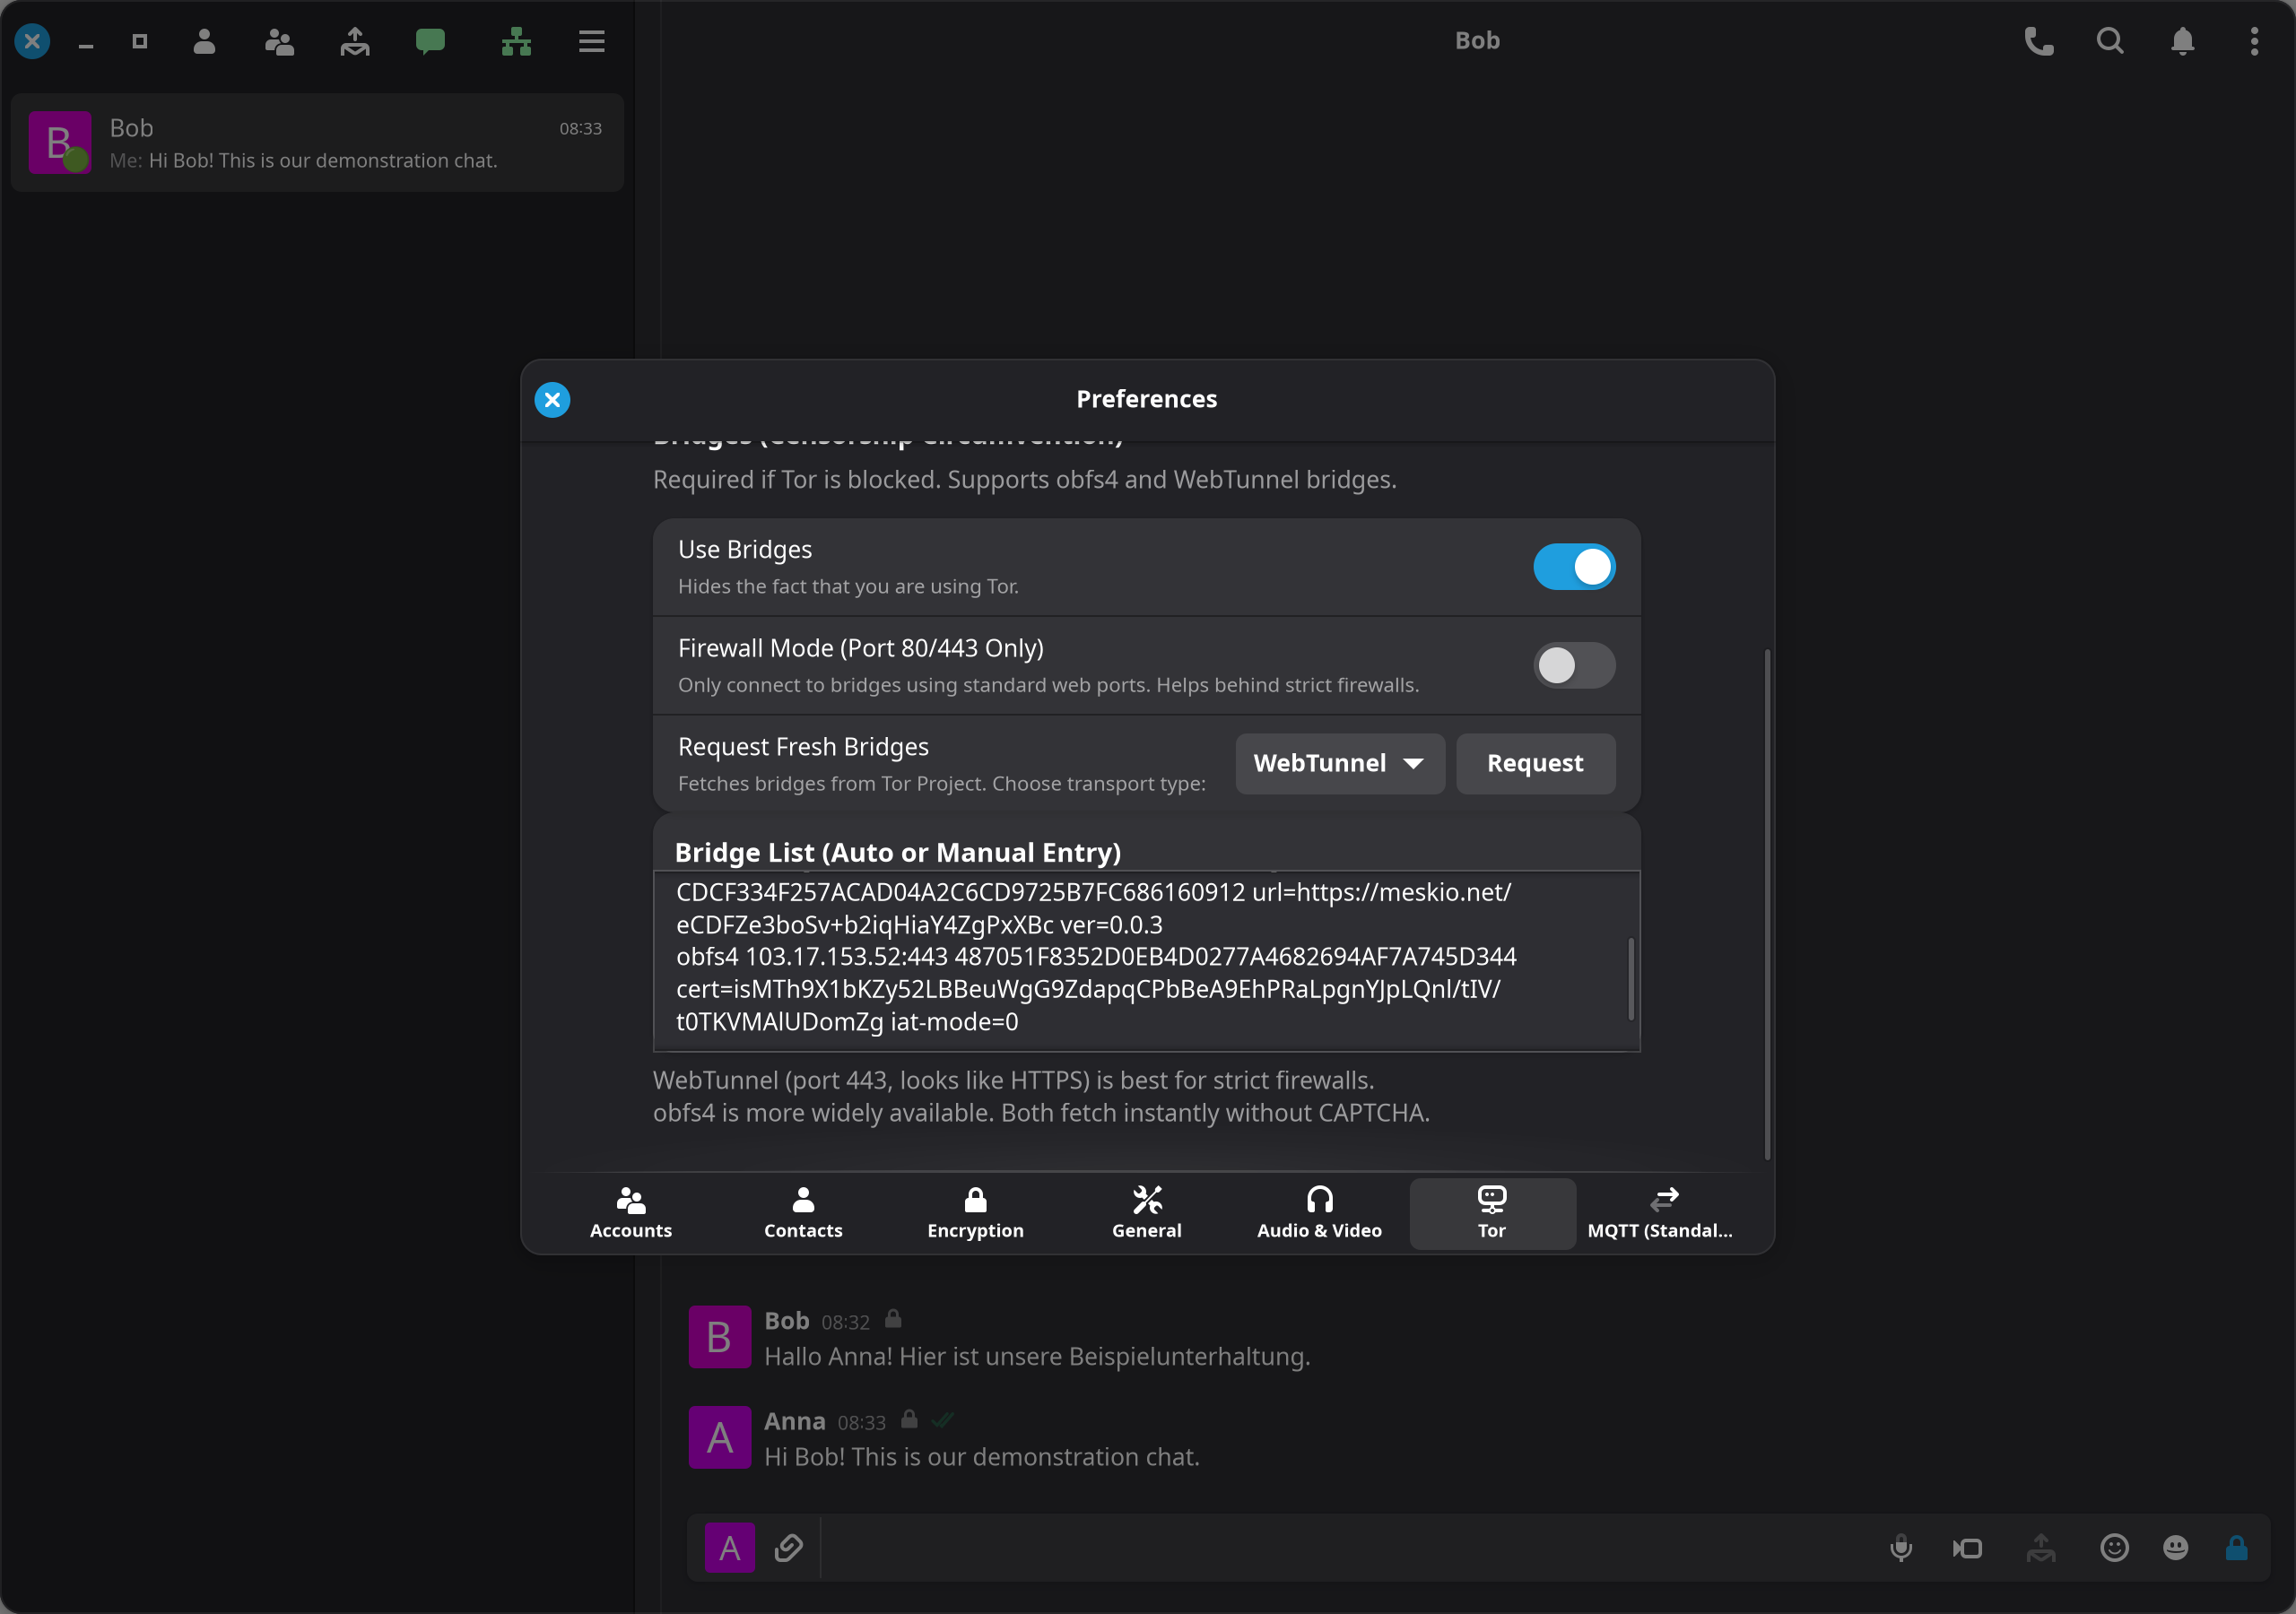Open search in Bob chat header

pyautogui.click(x=2110, y=41)
